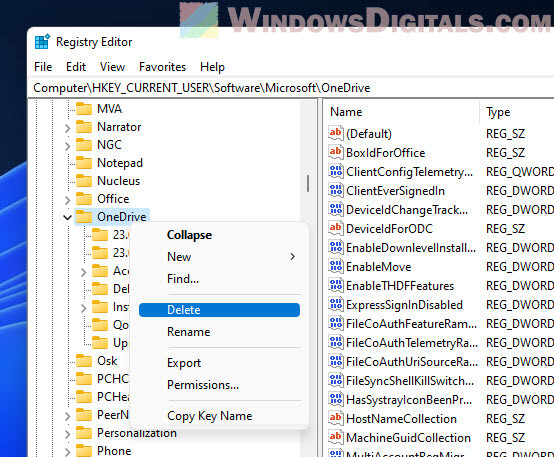The height and width of the screenshot is (457, 554).
Task: Expand the Office key
Action: click(x=67, y=200)
